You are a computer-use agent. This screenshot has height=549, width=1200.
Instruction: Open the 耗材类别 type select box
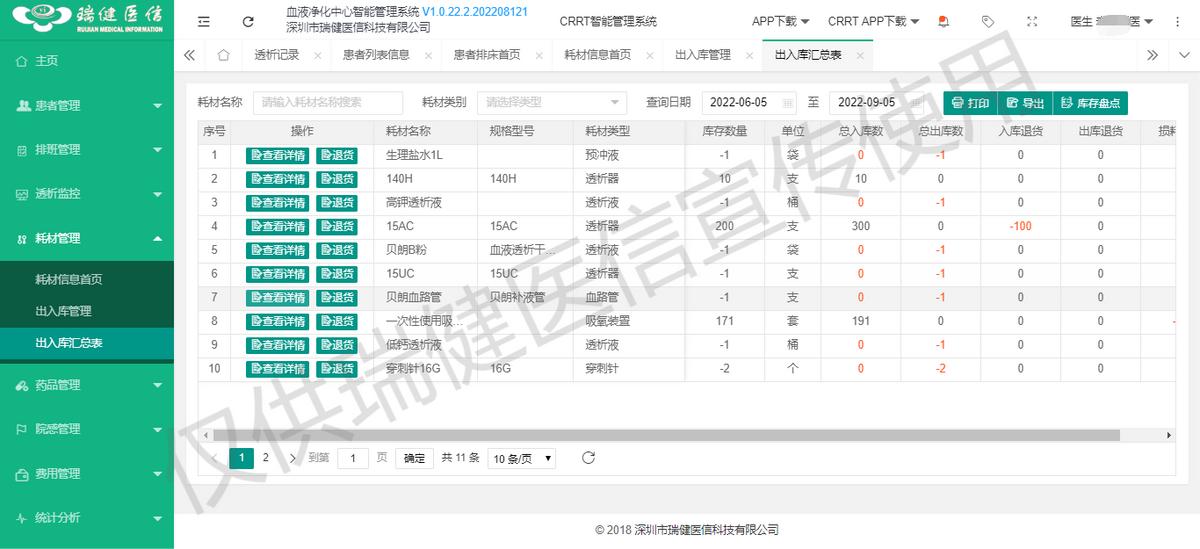click(552, 102)
